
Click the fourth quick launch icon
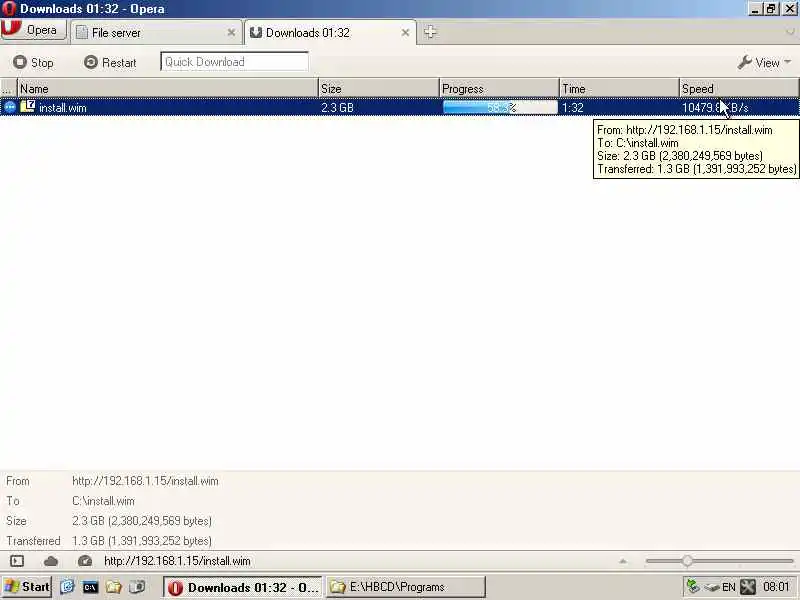tap(137, 587)
